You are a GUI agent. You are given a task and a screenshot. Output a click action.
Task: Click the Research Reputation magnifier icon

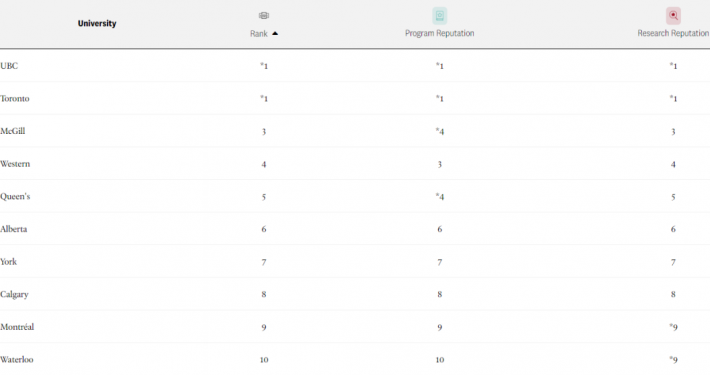tap(673, 16)
